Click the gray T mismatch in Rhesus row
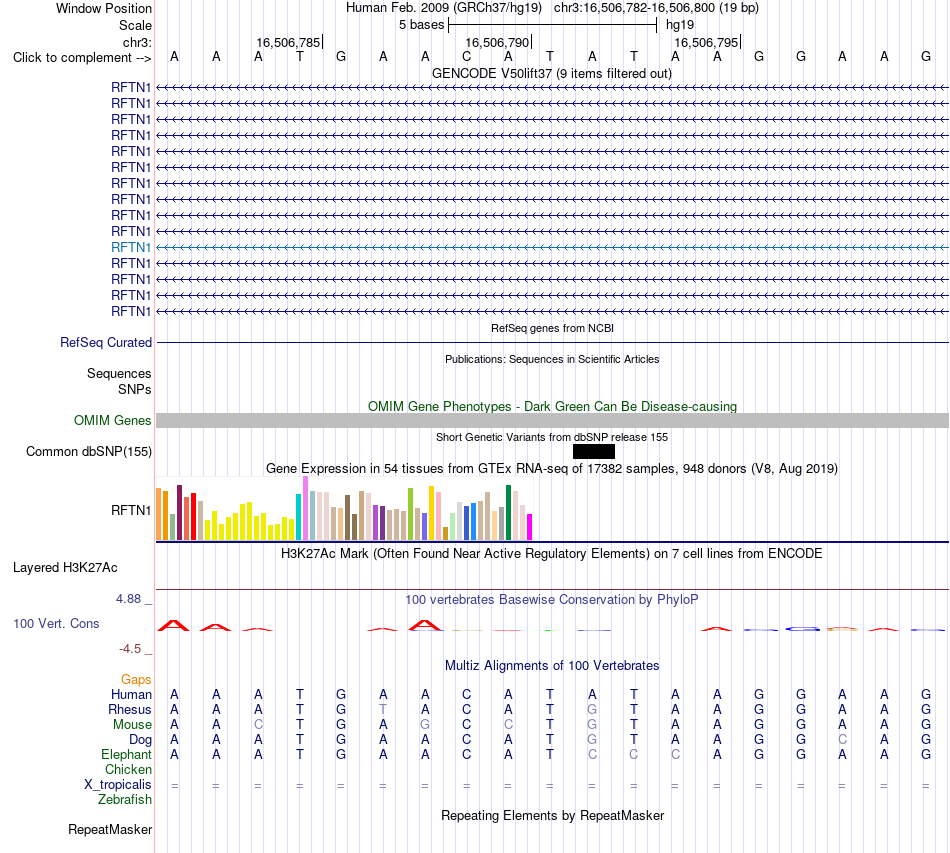 [383, 709]
